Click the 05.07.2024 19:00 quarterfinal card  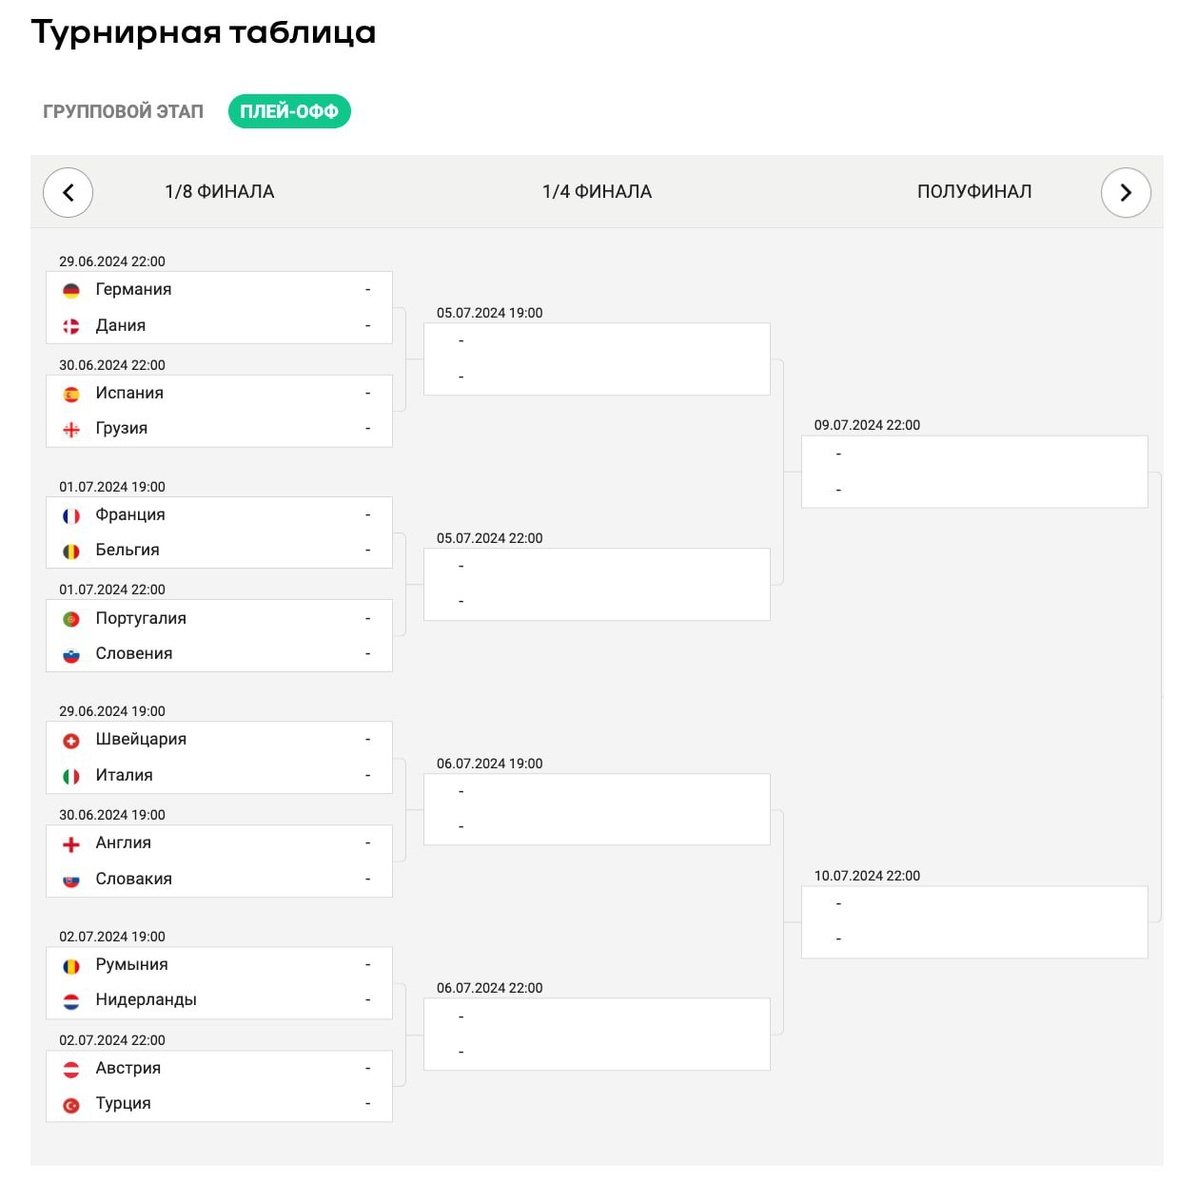point(596,358)
